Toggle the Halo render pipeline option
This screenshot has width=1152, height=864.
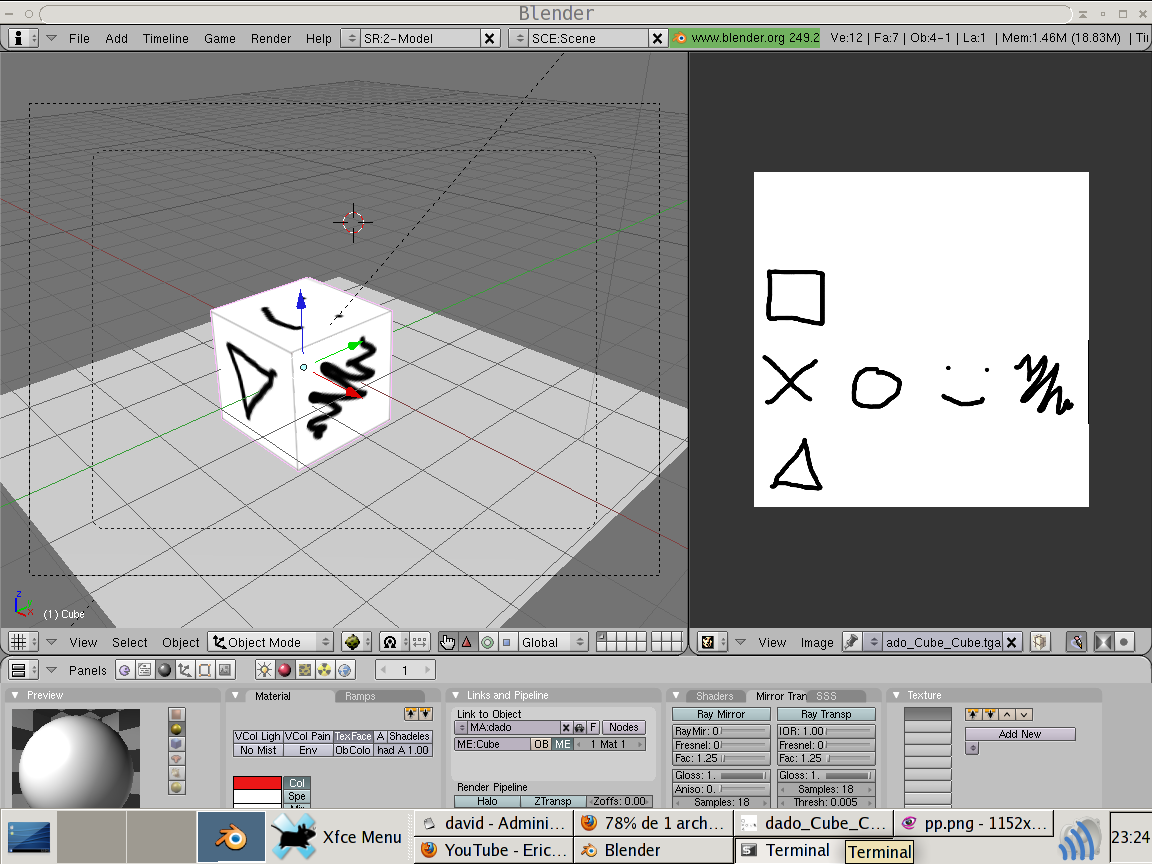[x=487, y=801]
